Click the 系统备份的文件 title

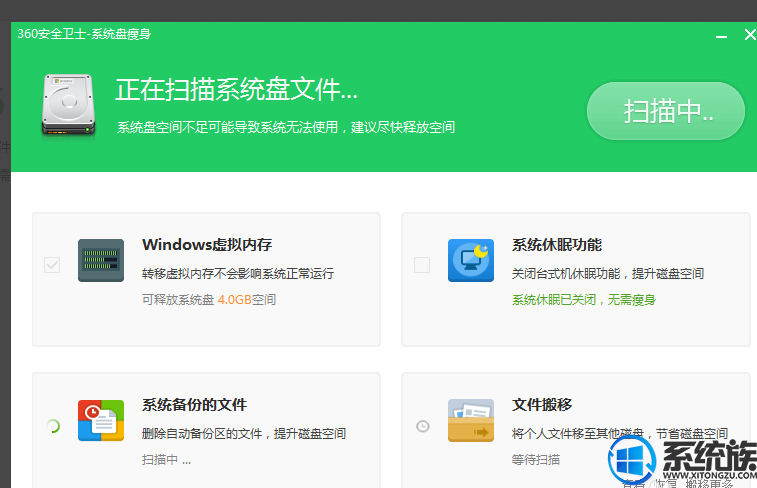point(195,404)
